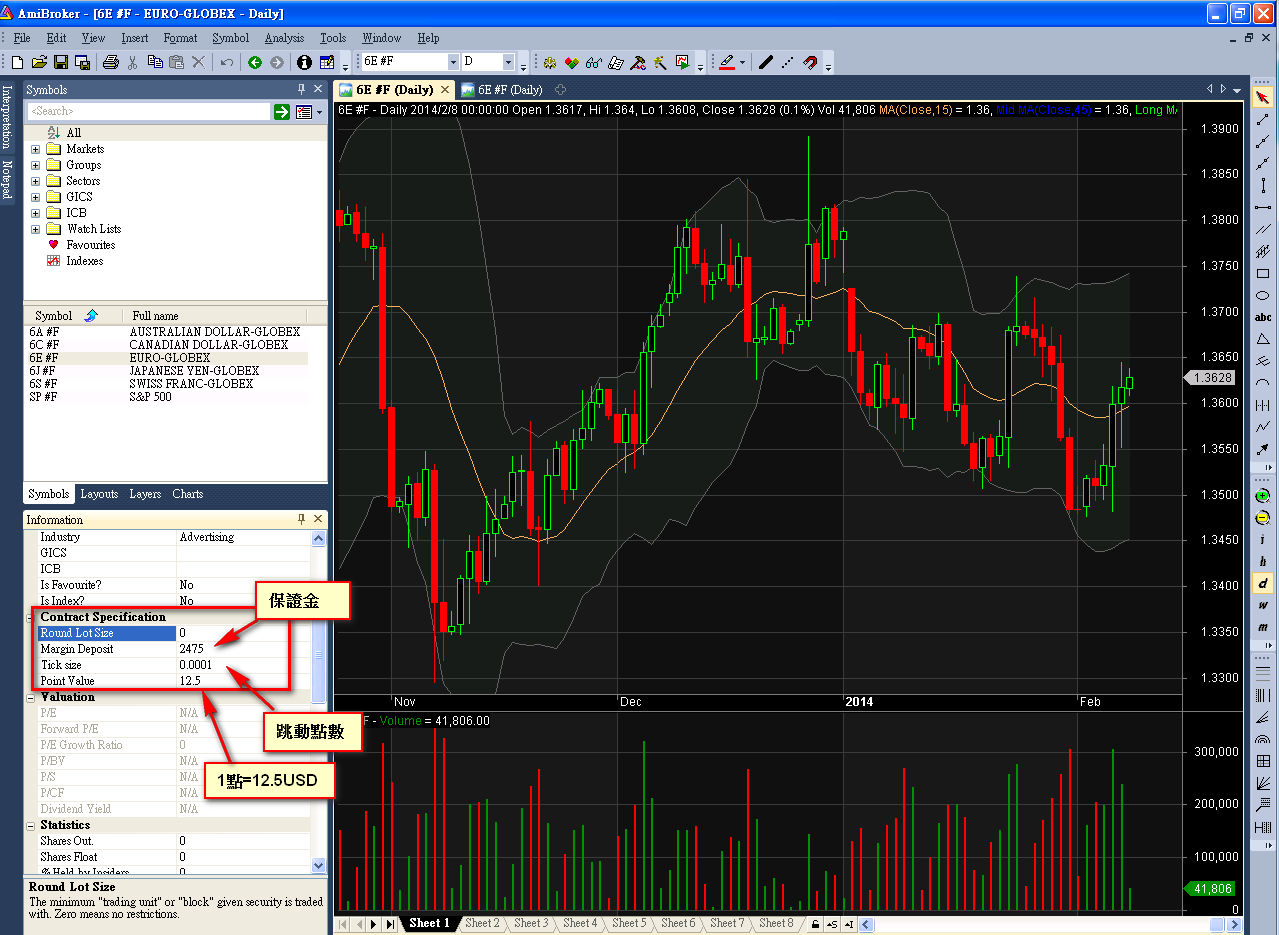Image resolution: width=1279 pixels, height=935 pixels.
Task: Select the Rectangle drawing tool
Action: point(1263,273)
